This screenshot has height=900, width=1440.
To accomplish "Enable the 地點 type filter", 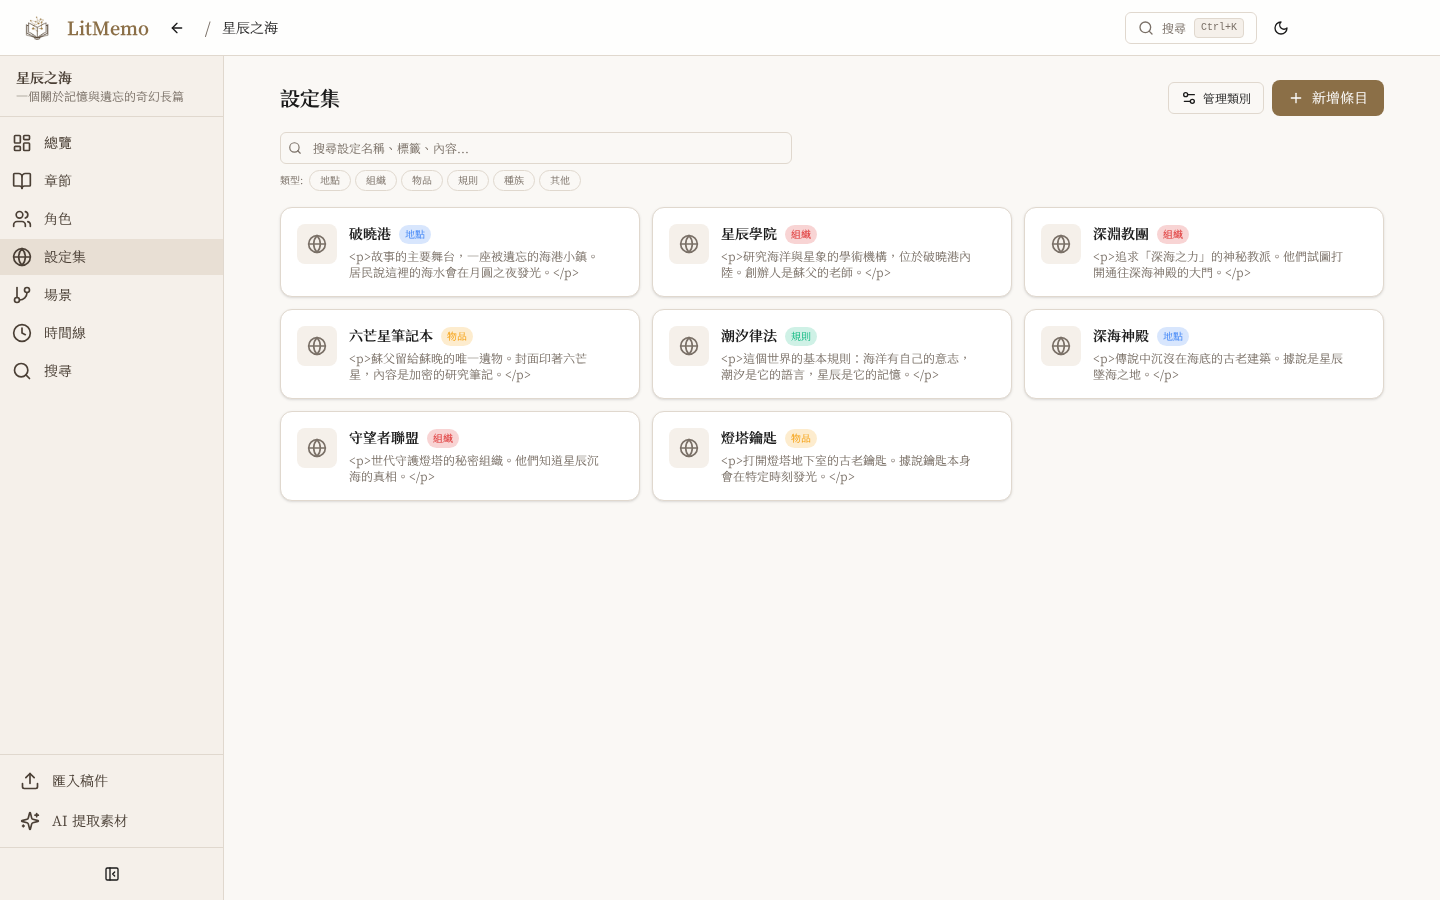I will [x=330, y=180].
